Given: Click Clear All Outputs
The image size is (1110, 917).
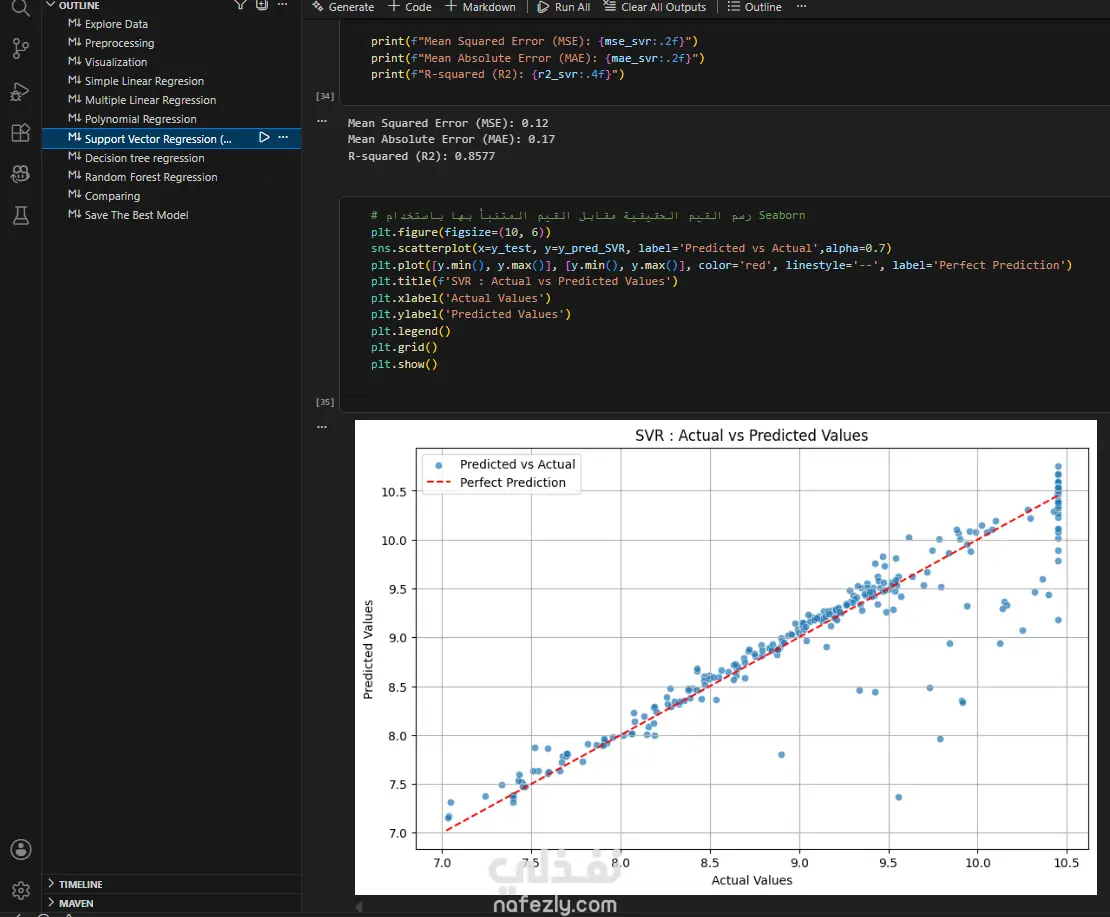Looking at the screenshot, I should [x=655, y=6].
